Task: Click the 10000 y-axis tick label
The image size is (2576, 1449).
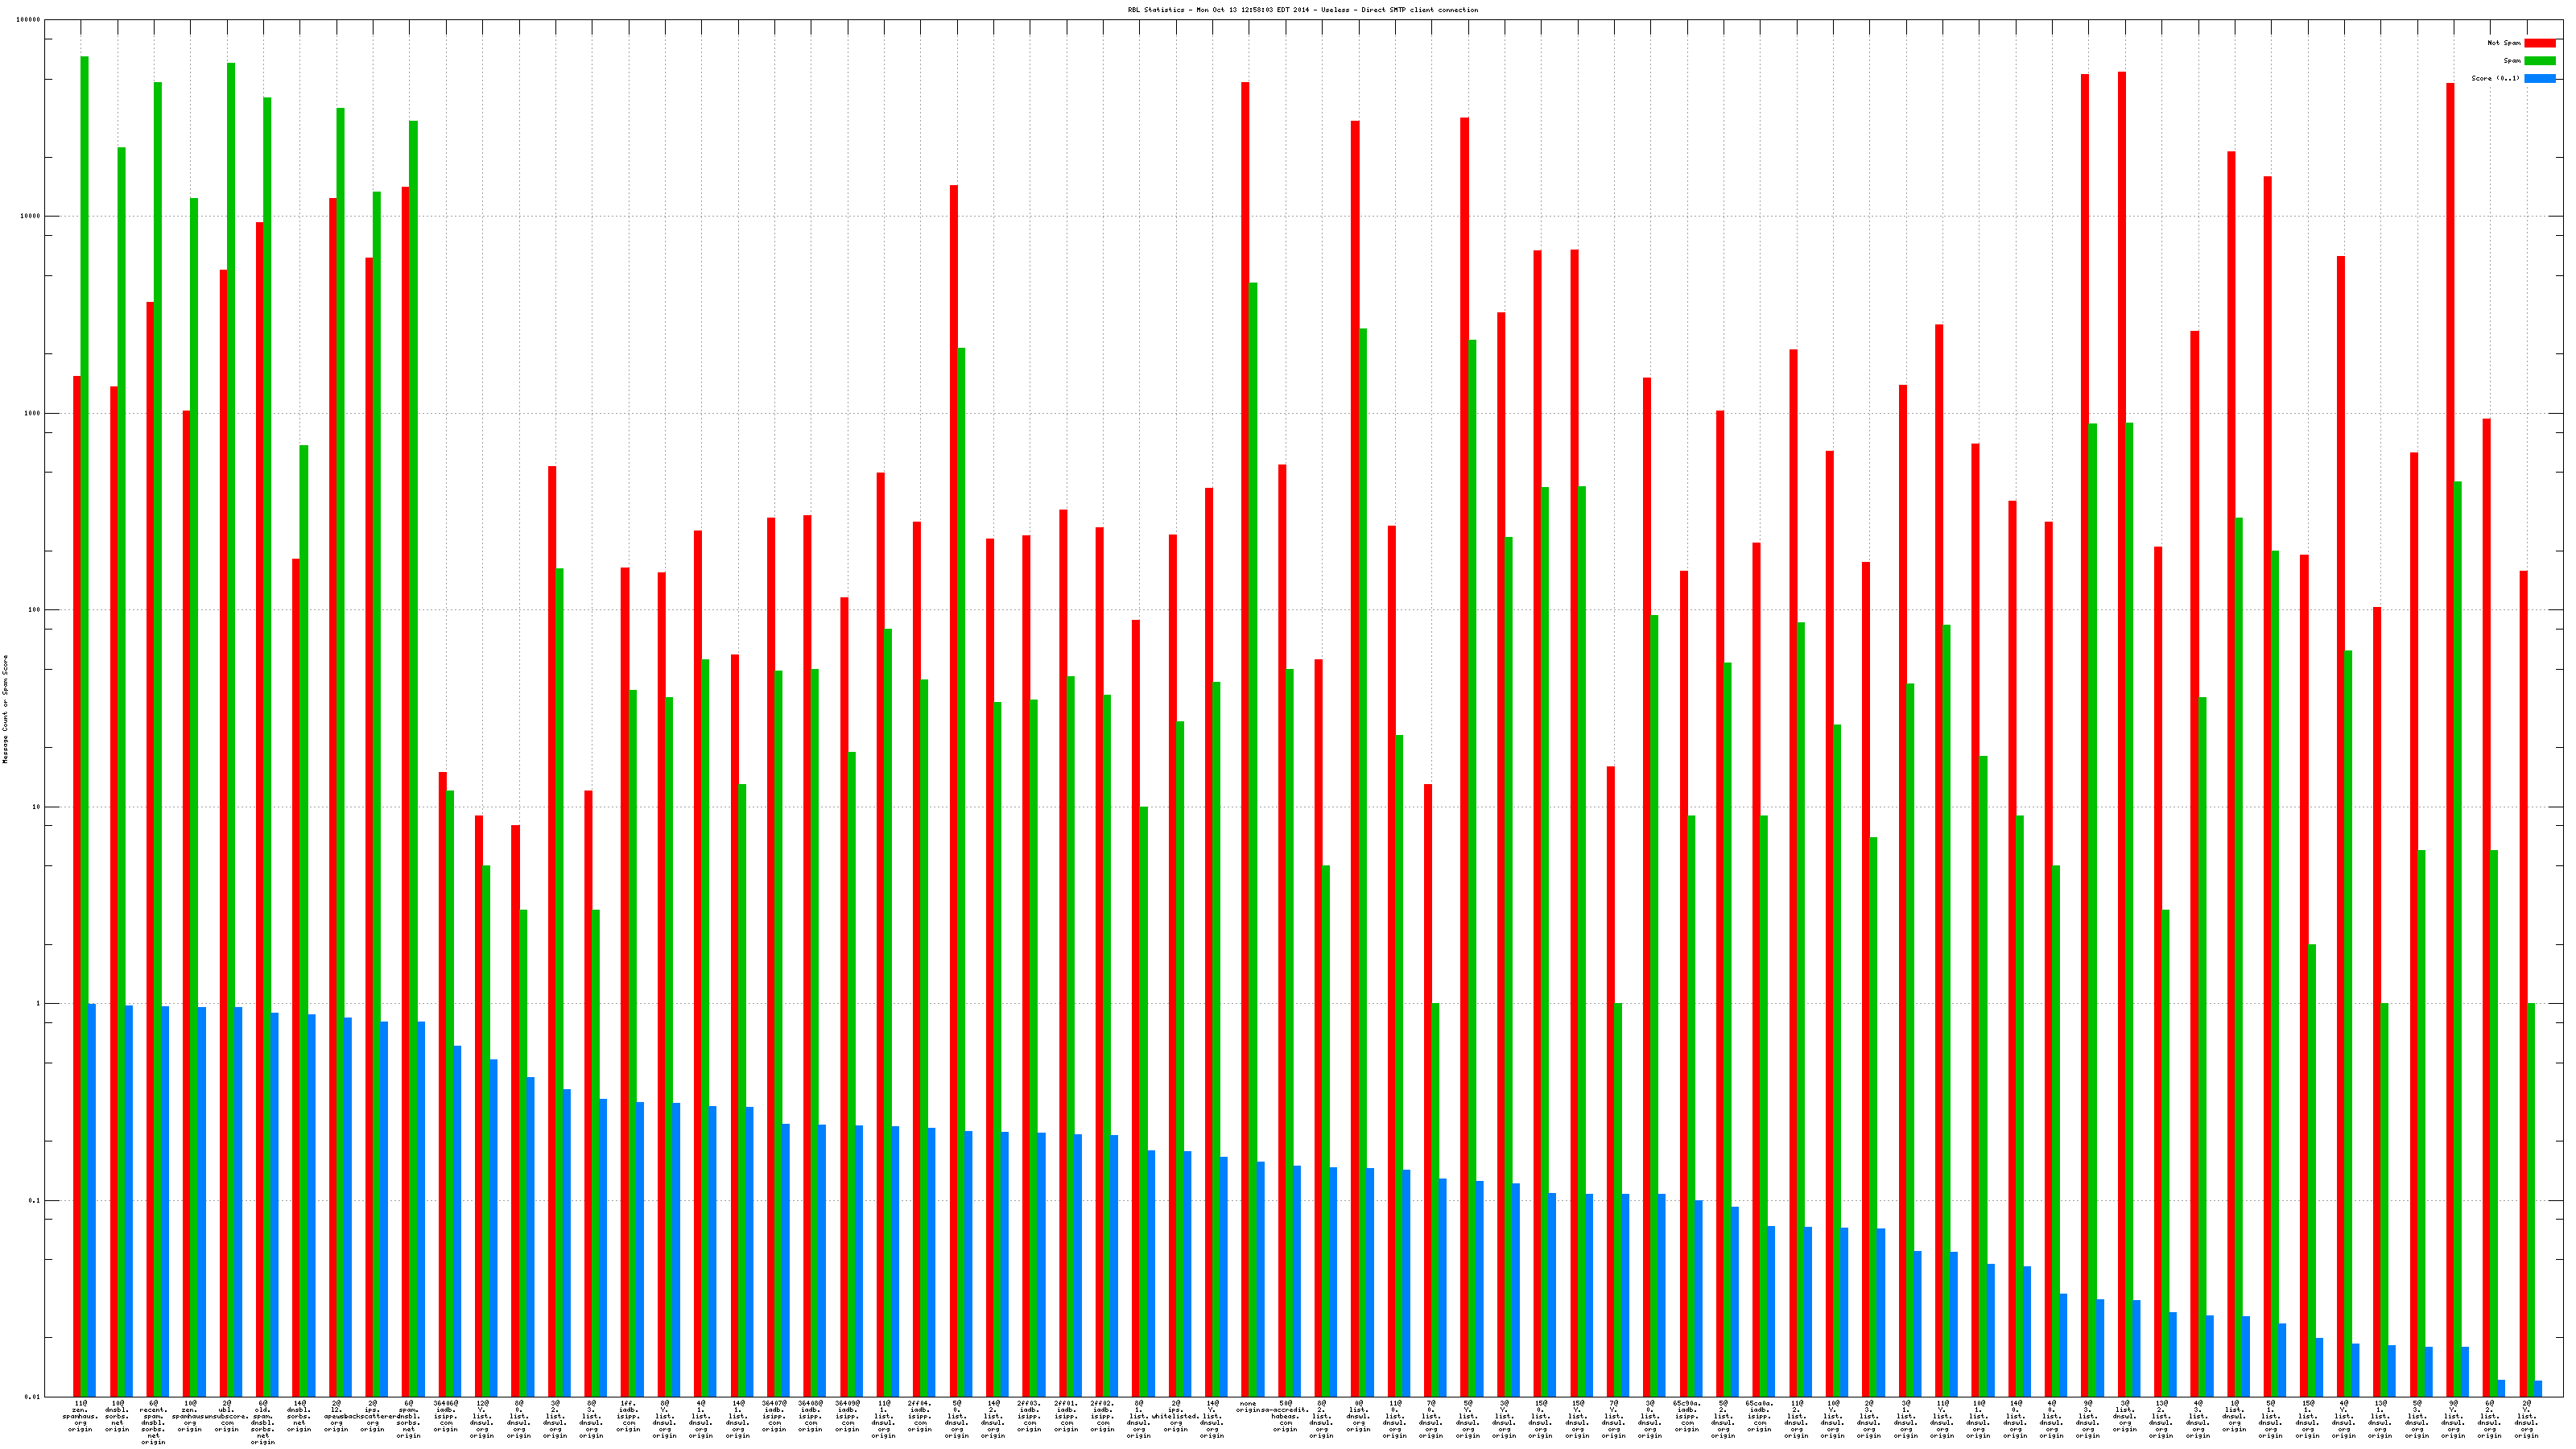Action: pos(30,217)
